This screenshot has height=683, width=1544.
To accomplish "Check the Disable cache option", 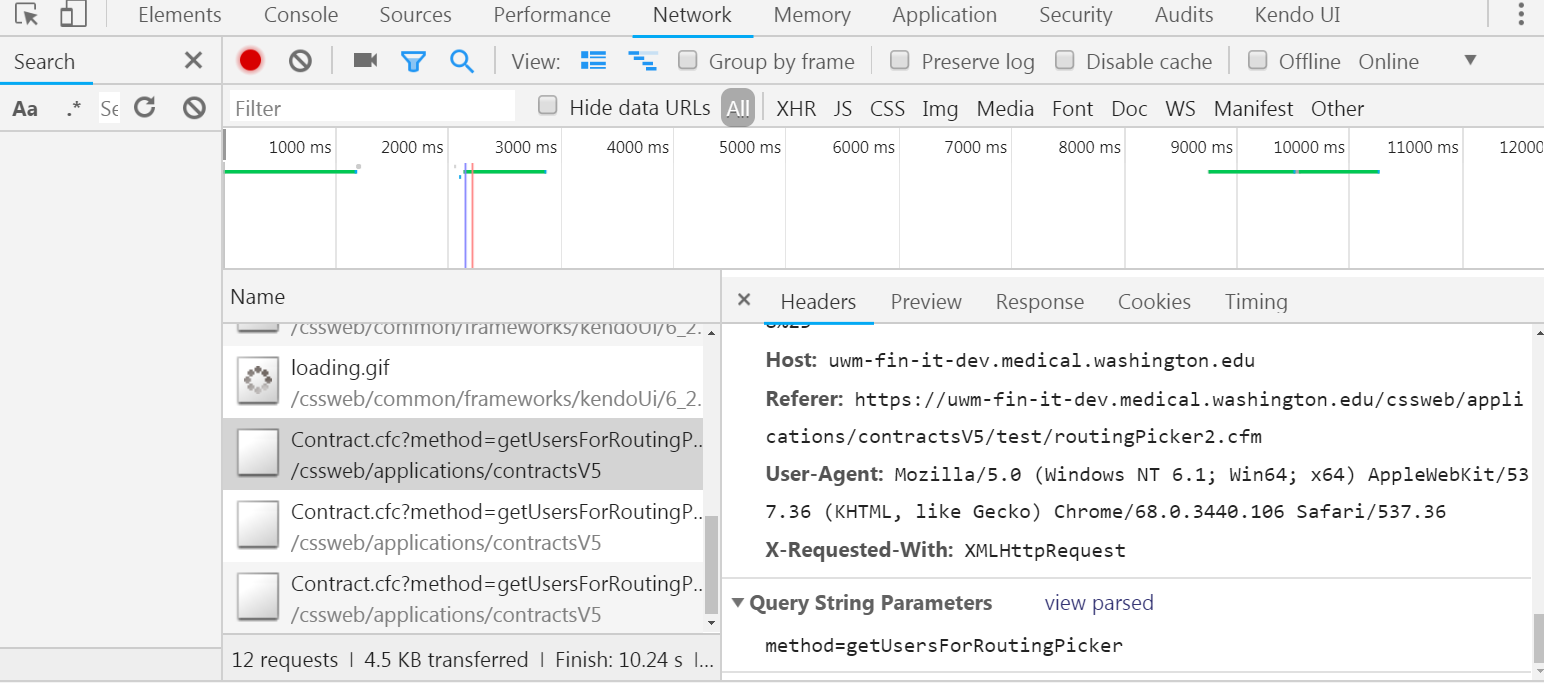I will pos(1065,61).
